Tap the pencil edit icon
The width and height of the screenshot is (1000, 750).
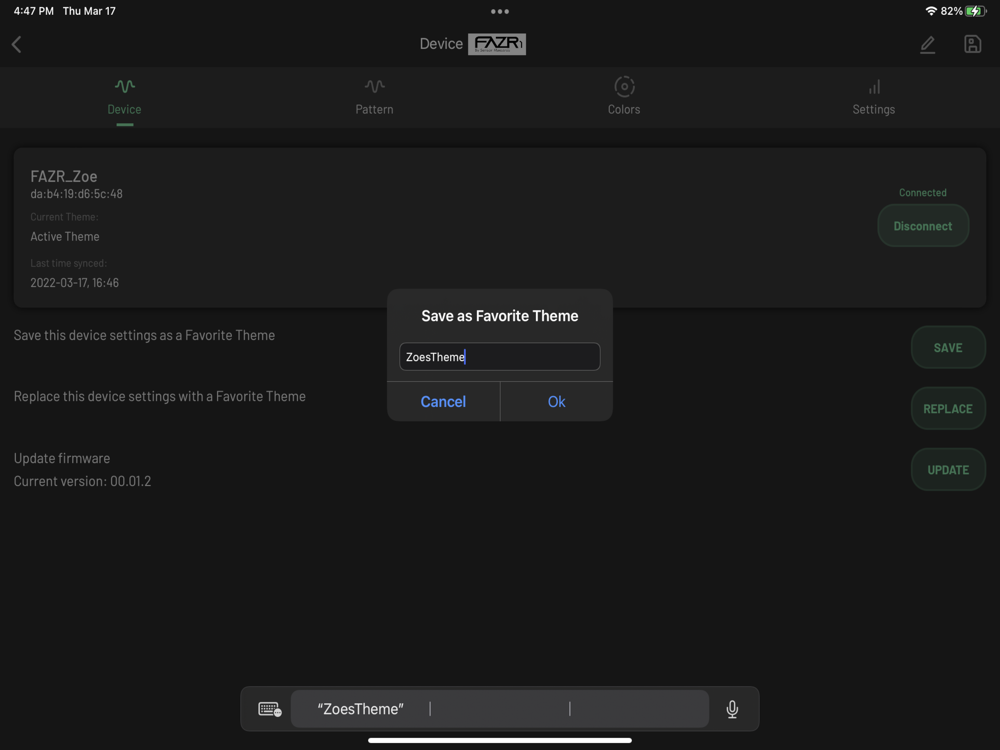[927, 45]
